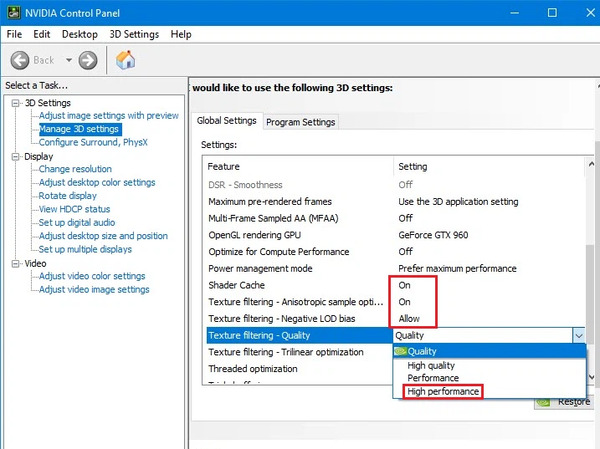
Task: Click the Setting column header
Action: pyautogui.click(x=489, y=167)
